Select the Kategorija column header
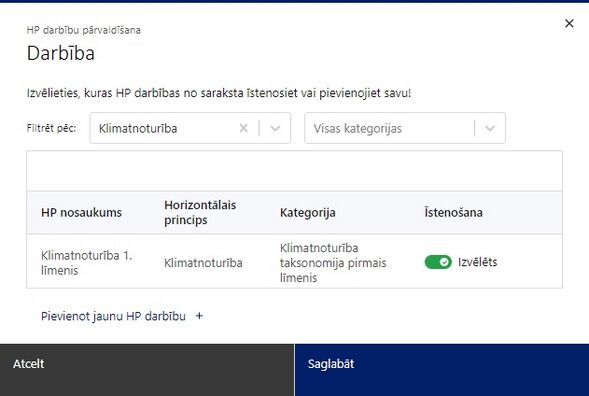 pos(308,213)
